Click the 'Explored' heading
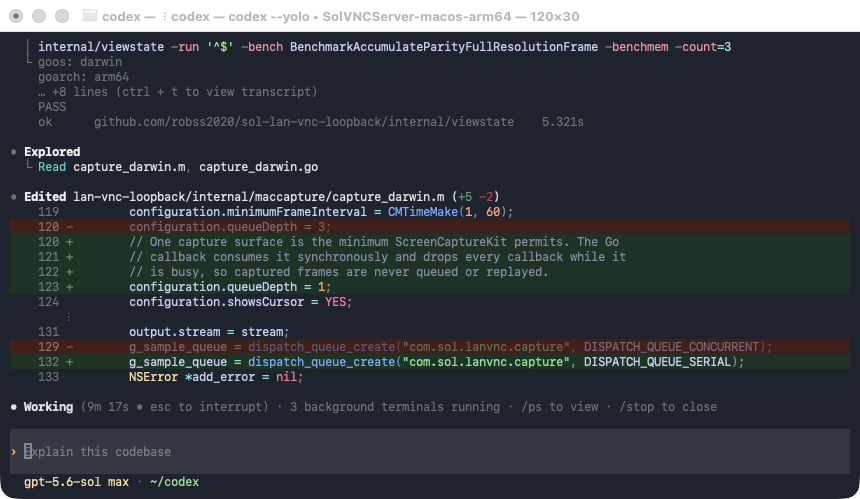Screen dimensions: 860x499 tap(52, 152)
